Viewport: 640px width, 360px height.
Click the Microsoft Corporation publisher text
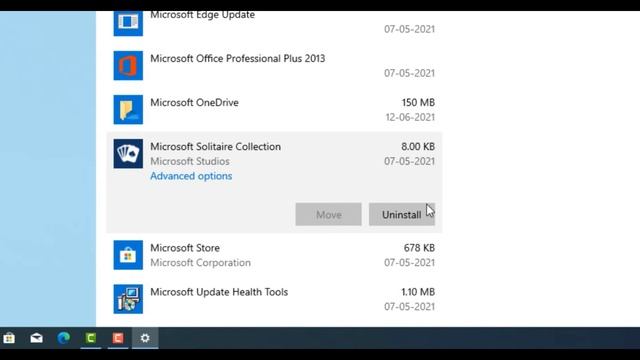200,262
